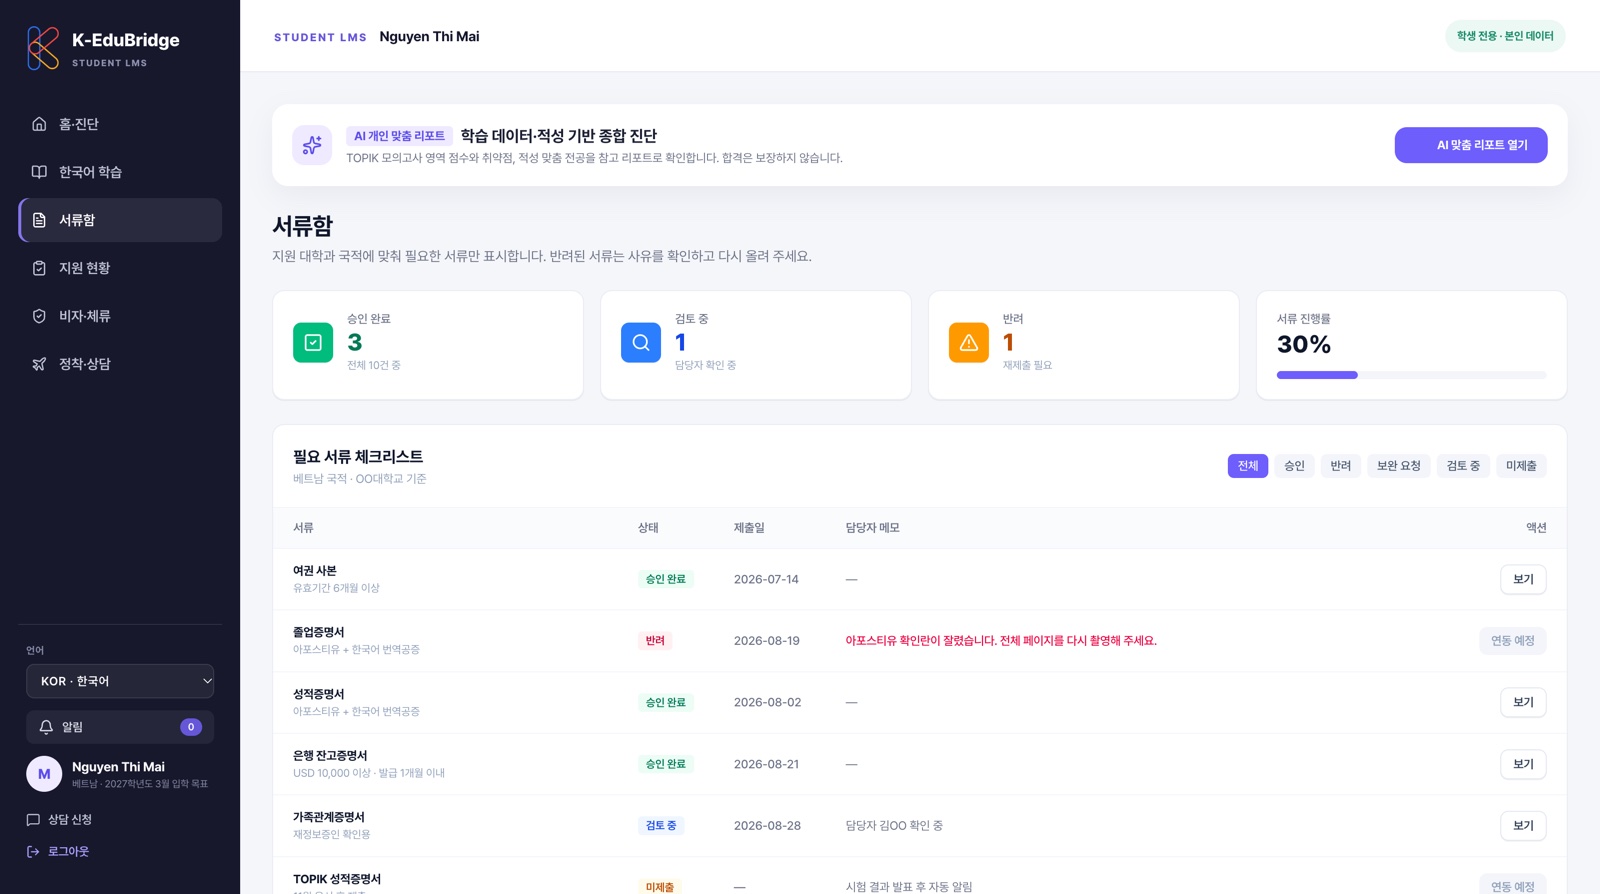The width and height of the screenshot is (1600, 894).
Task: Click the chat bubble icon beside 상담 신청
Action: (x=33, y=820)
